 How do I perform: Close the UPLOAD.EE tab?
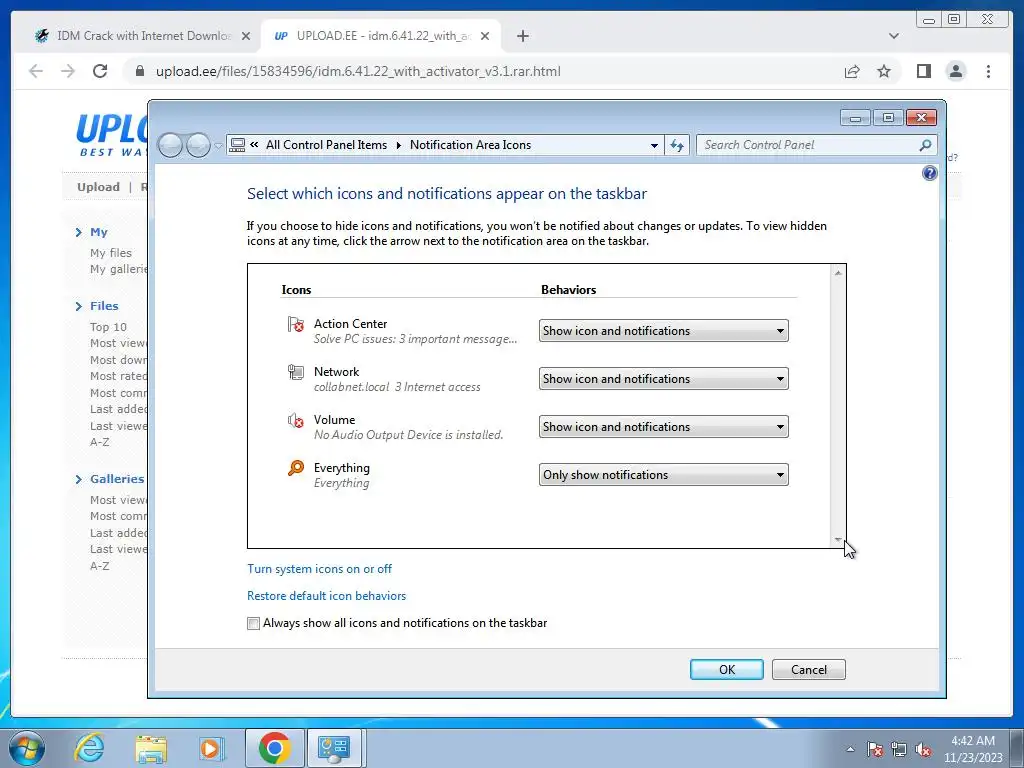pos(485,37)
